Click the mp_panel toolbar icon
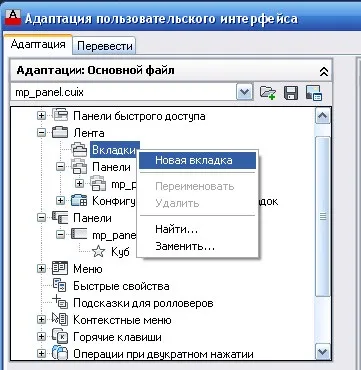 (x=79, y=235)
